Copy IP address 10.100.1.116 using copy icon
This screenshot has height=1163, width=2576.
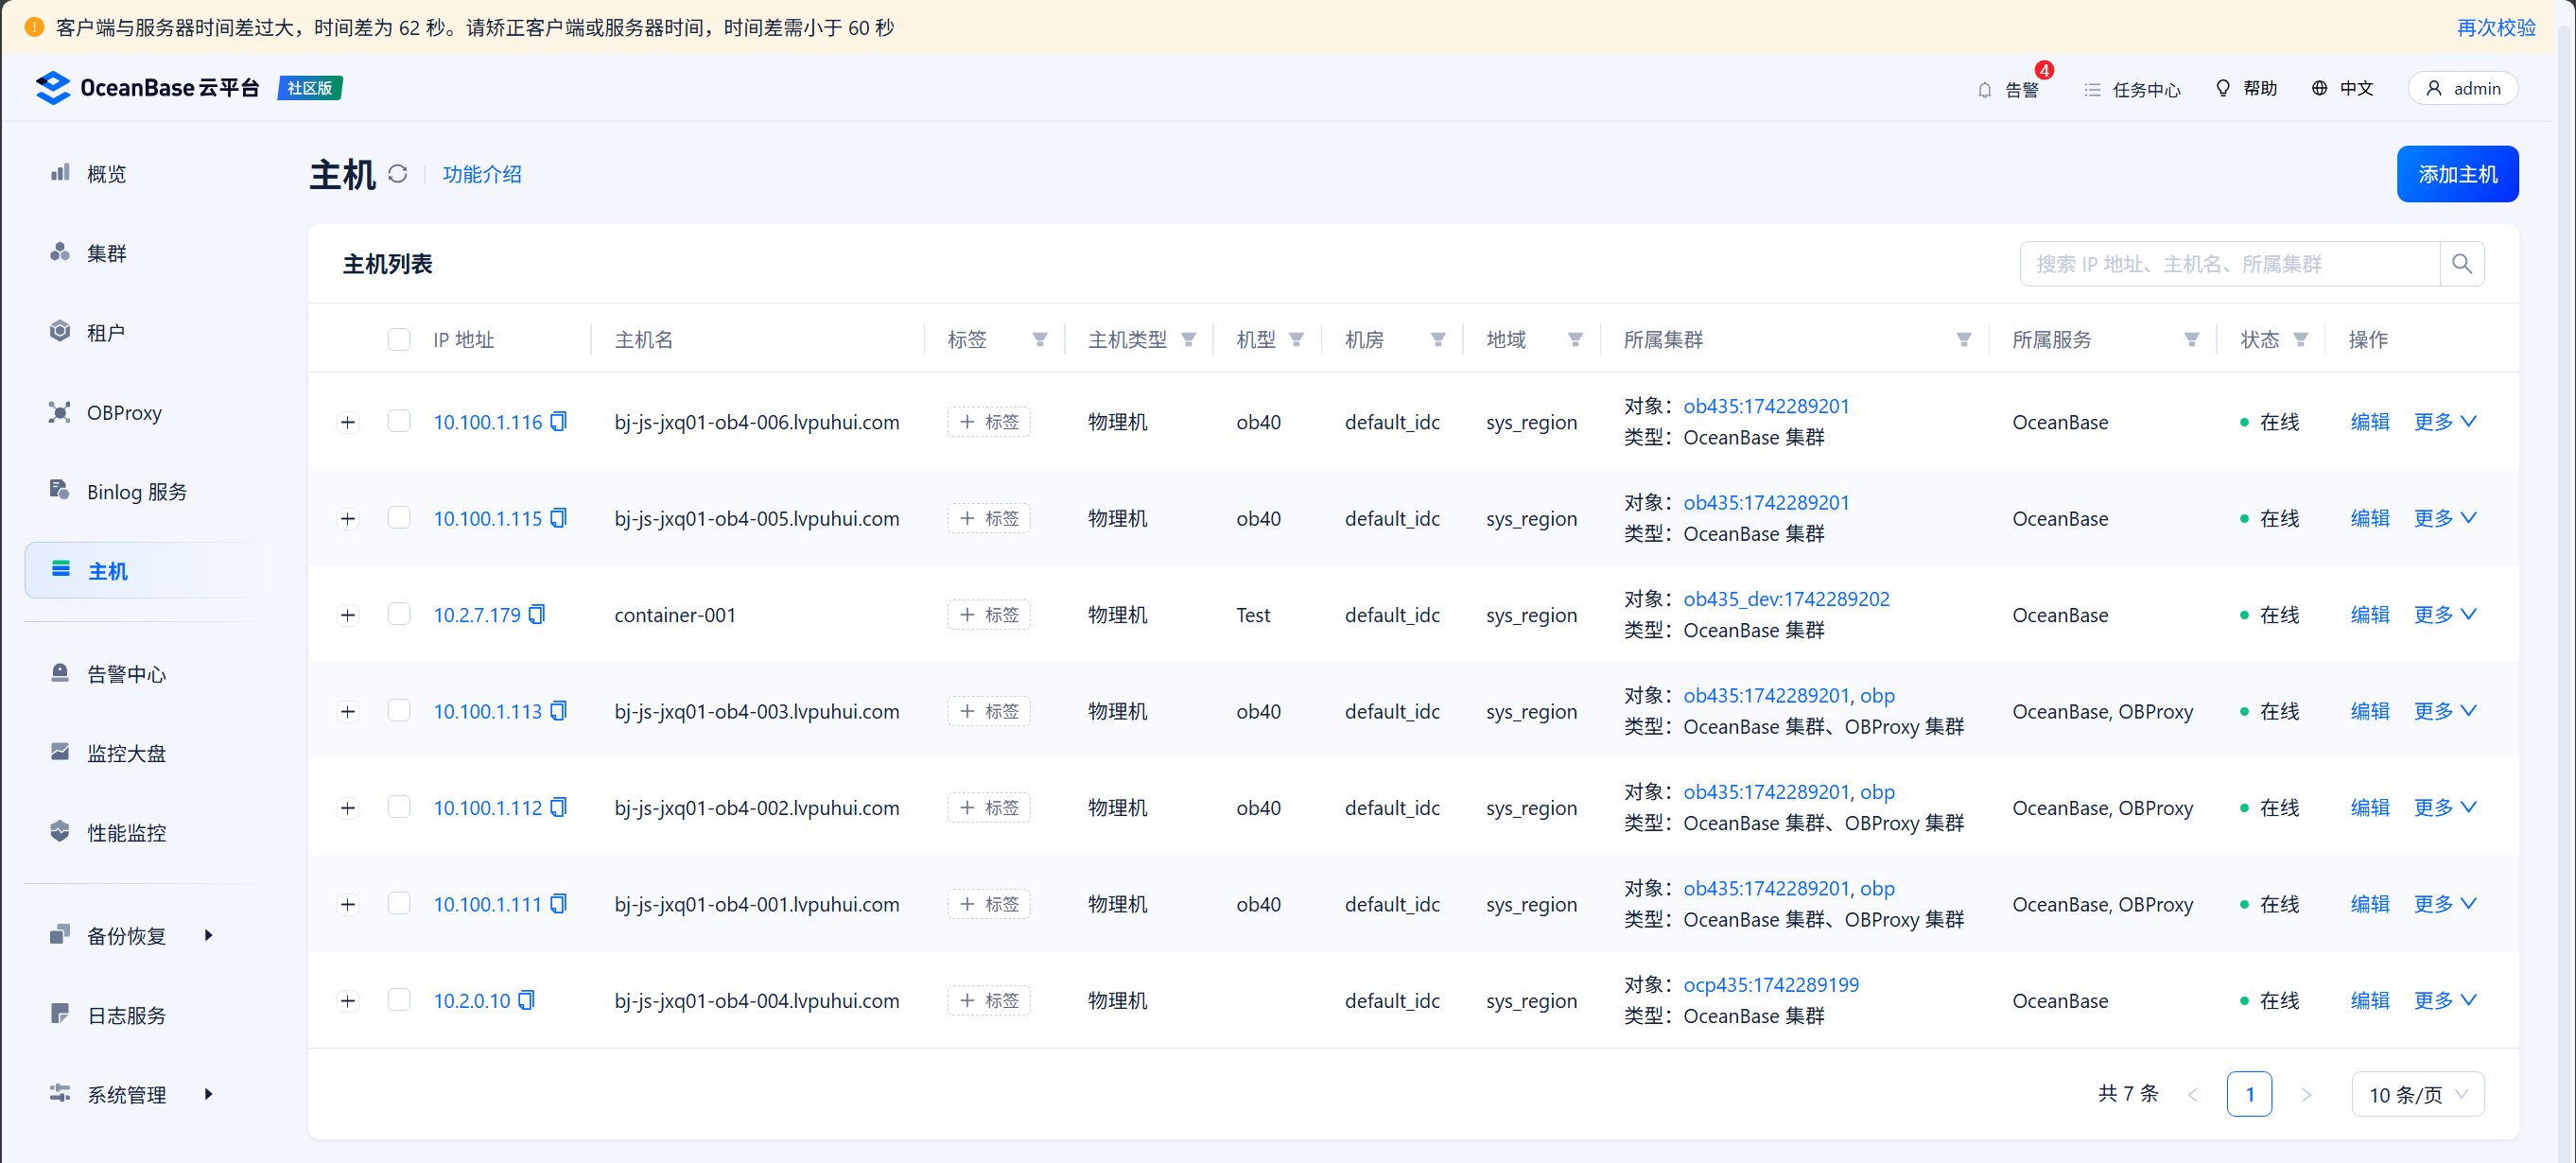(558, 422)
